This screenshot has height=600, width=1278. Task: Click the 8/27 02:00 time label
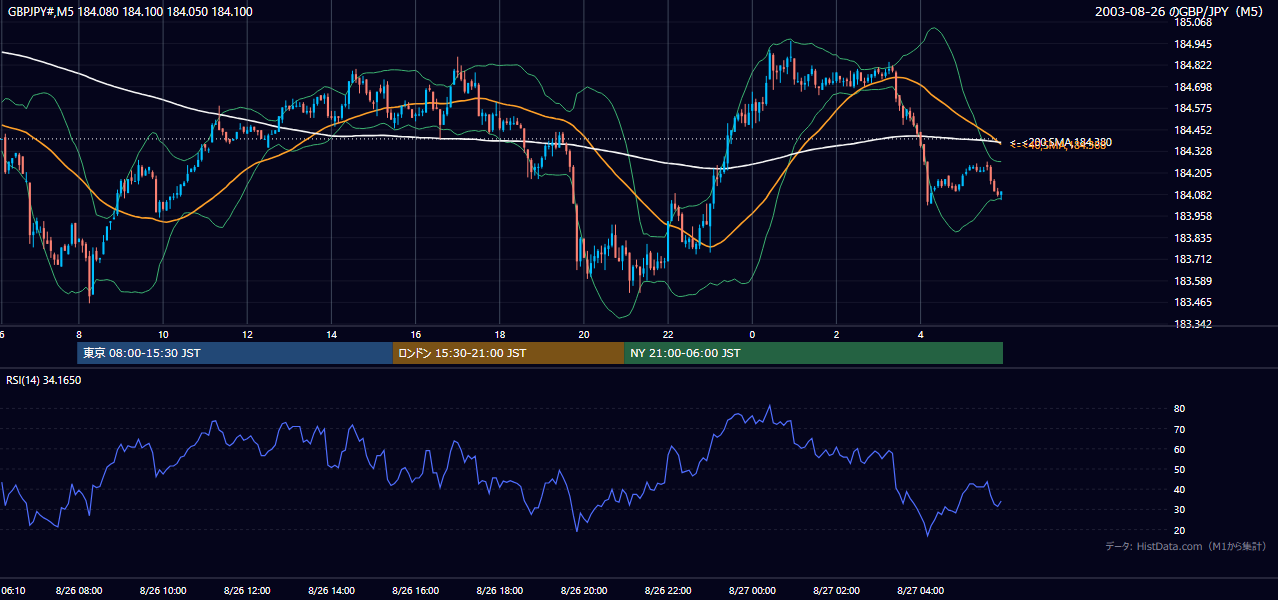pyautogui.click(x=836, y=591)
